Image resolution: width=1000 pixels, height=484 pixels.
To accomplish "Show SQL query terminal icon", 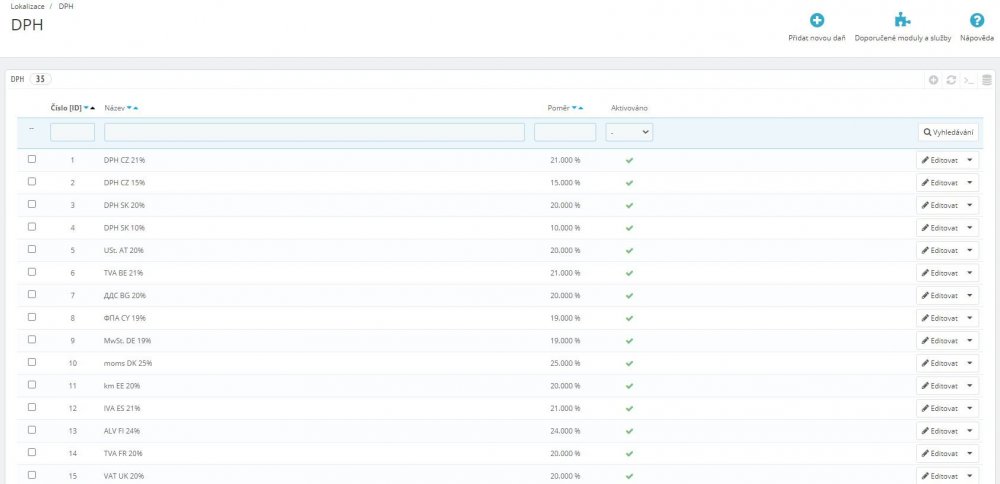I will tap(969, 80).
